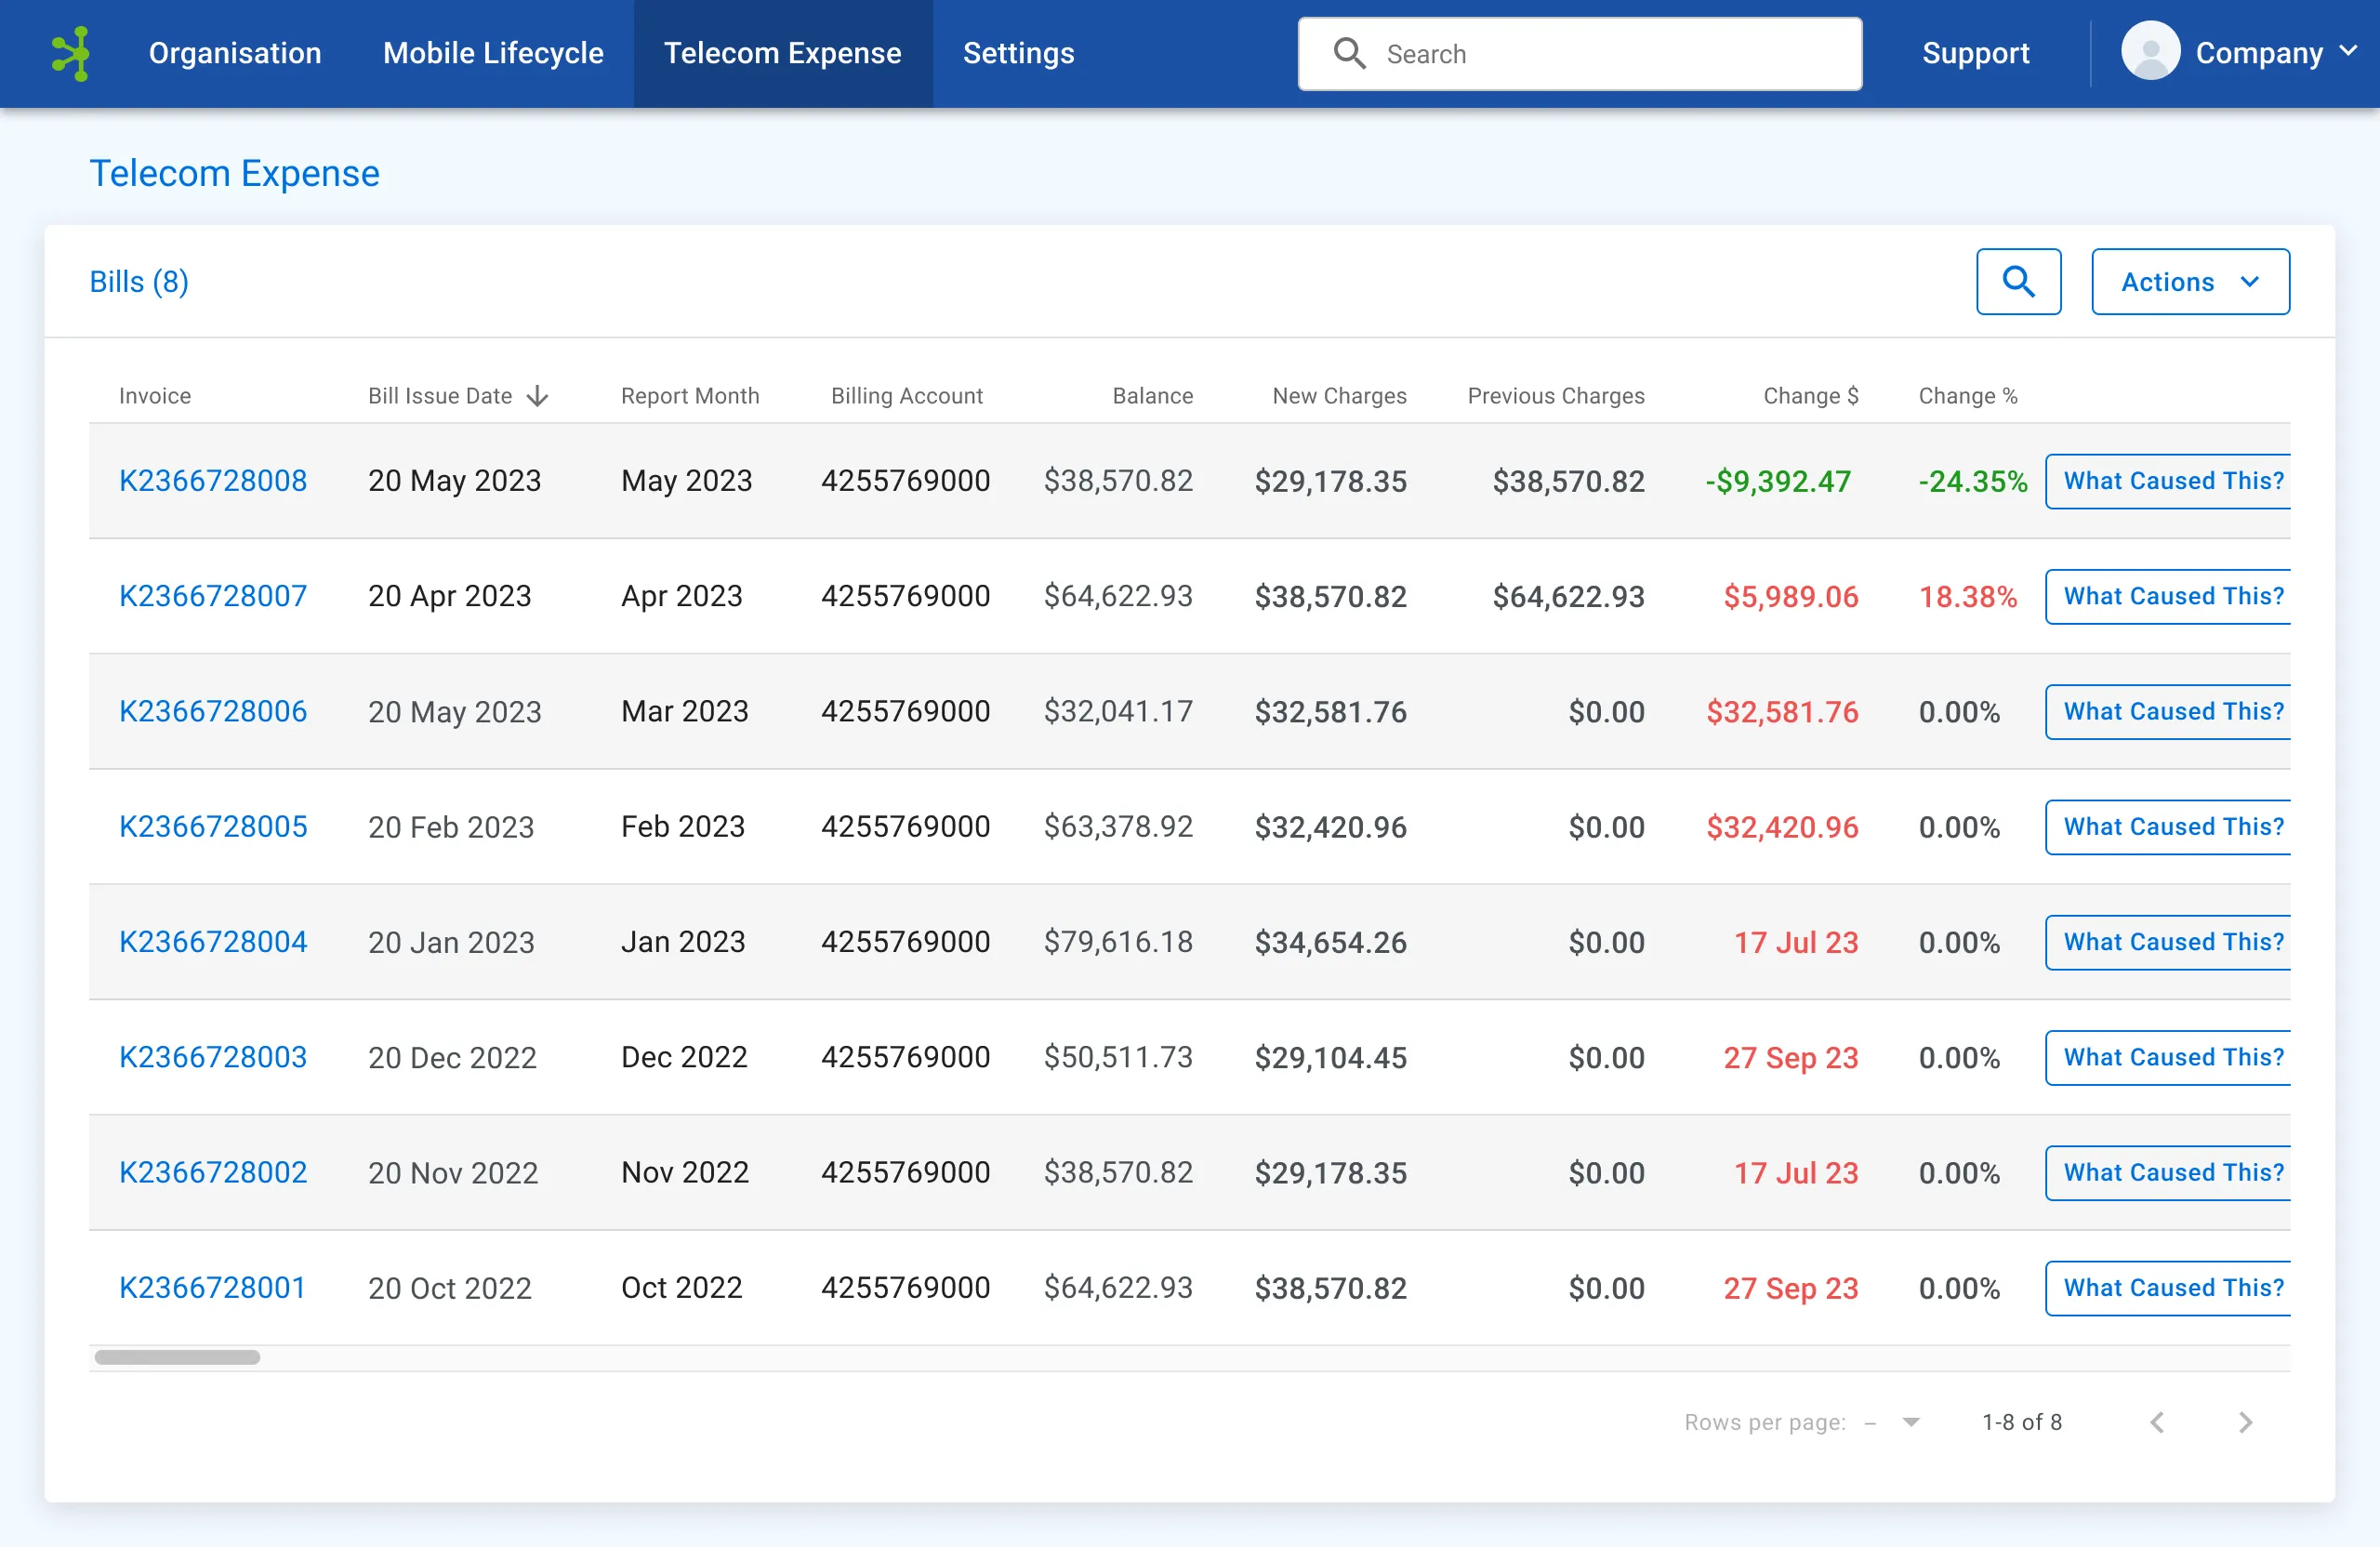Expand the Company account menu
This screenshot has height=1547, width=2380.
(2278, 53)
